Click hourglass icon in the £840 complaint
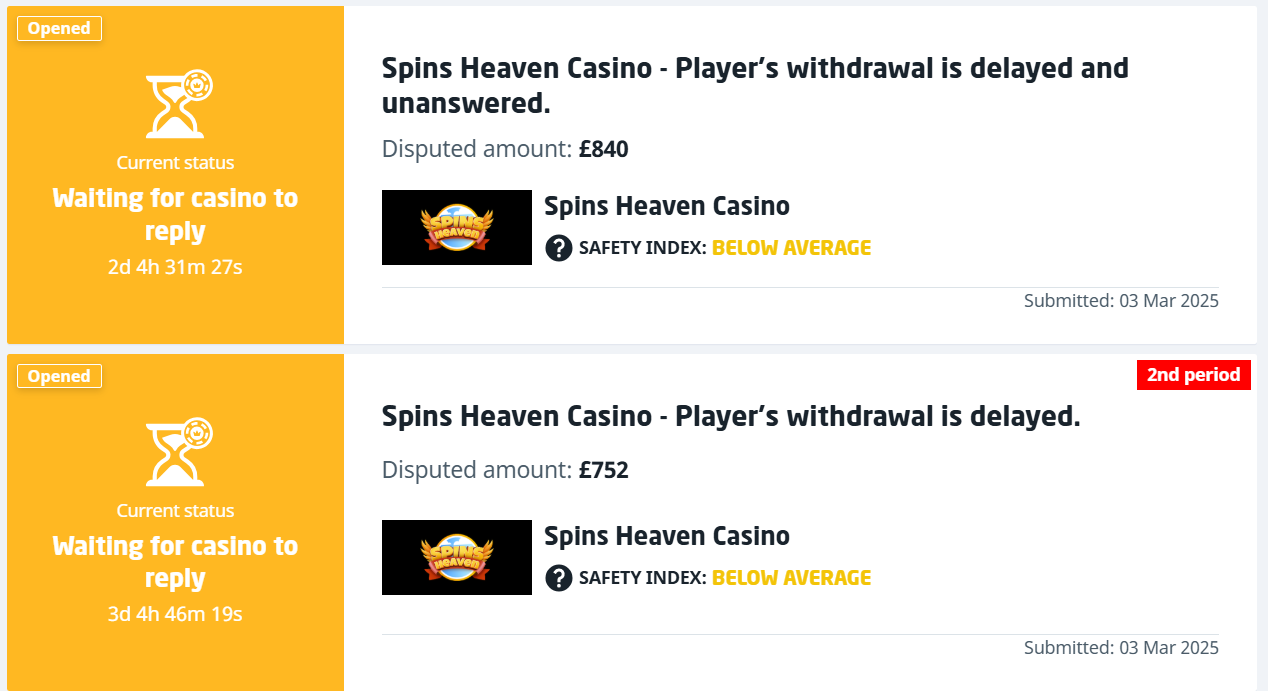 [x=178, y=104]
